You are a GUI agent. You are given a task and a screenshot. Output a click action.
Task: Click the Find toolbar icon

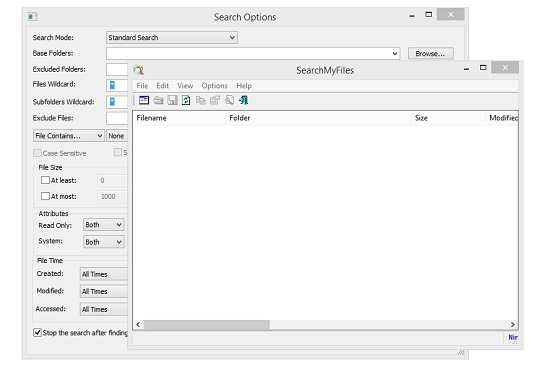229,100
